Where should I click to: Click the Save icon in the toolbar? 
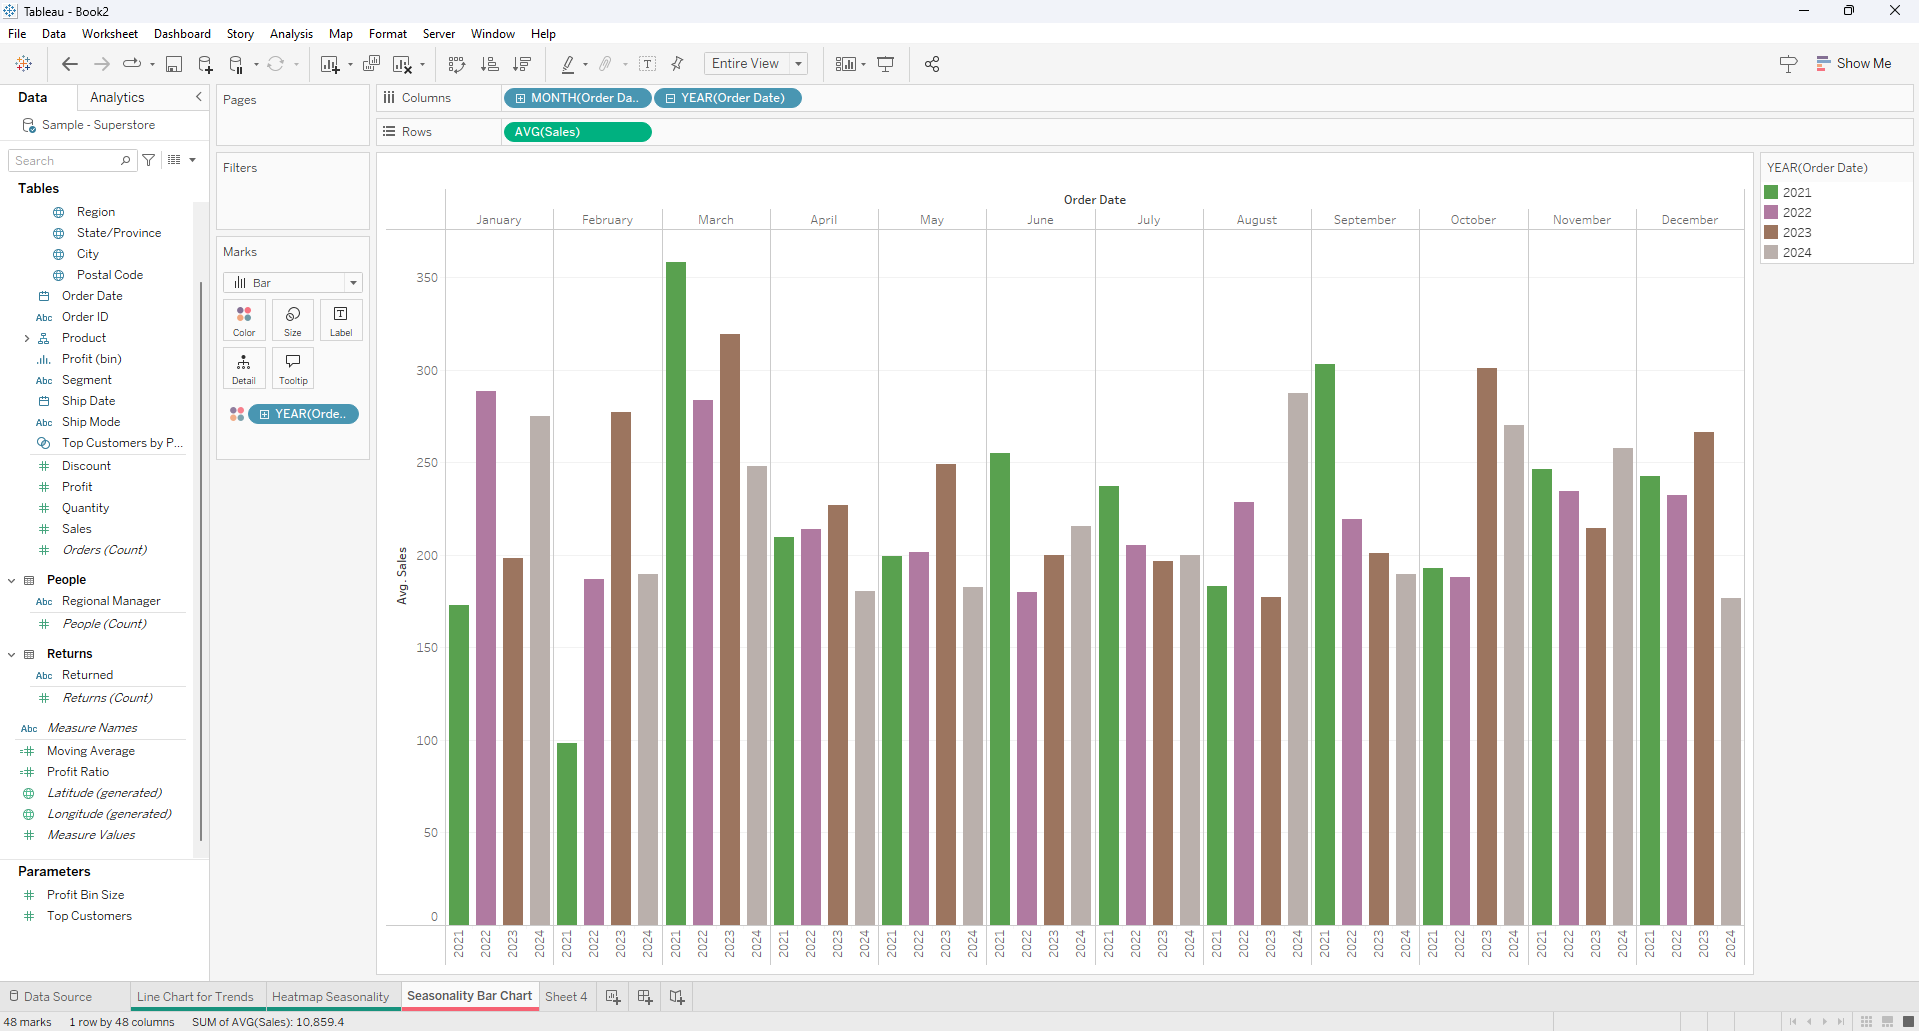coord(174,64)
